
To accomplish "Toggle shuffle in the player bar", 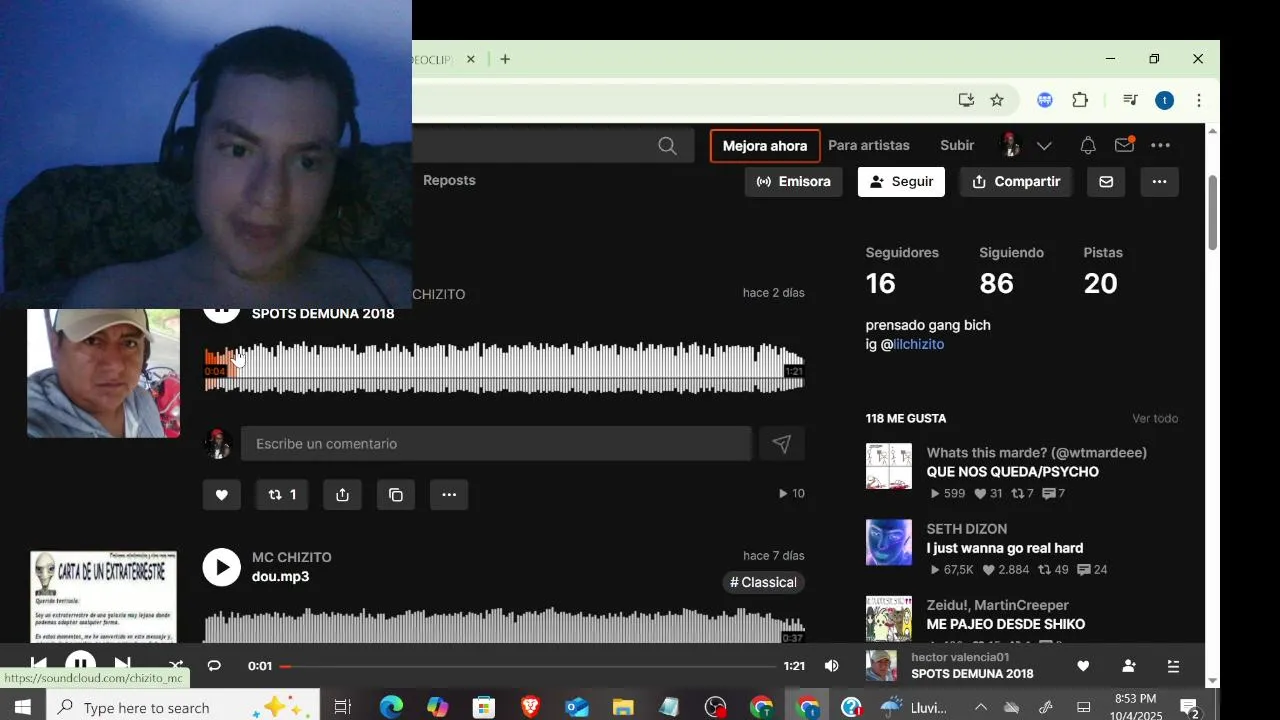I will [x=176, y=666].
